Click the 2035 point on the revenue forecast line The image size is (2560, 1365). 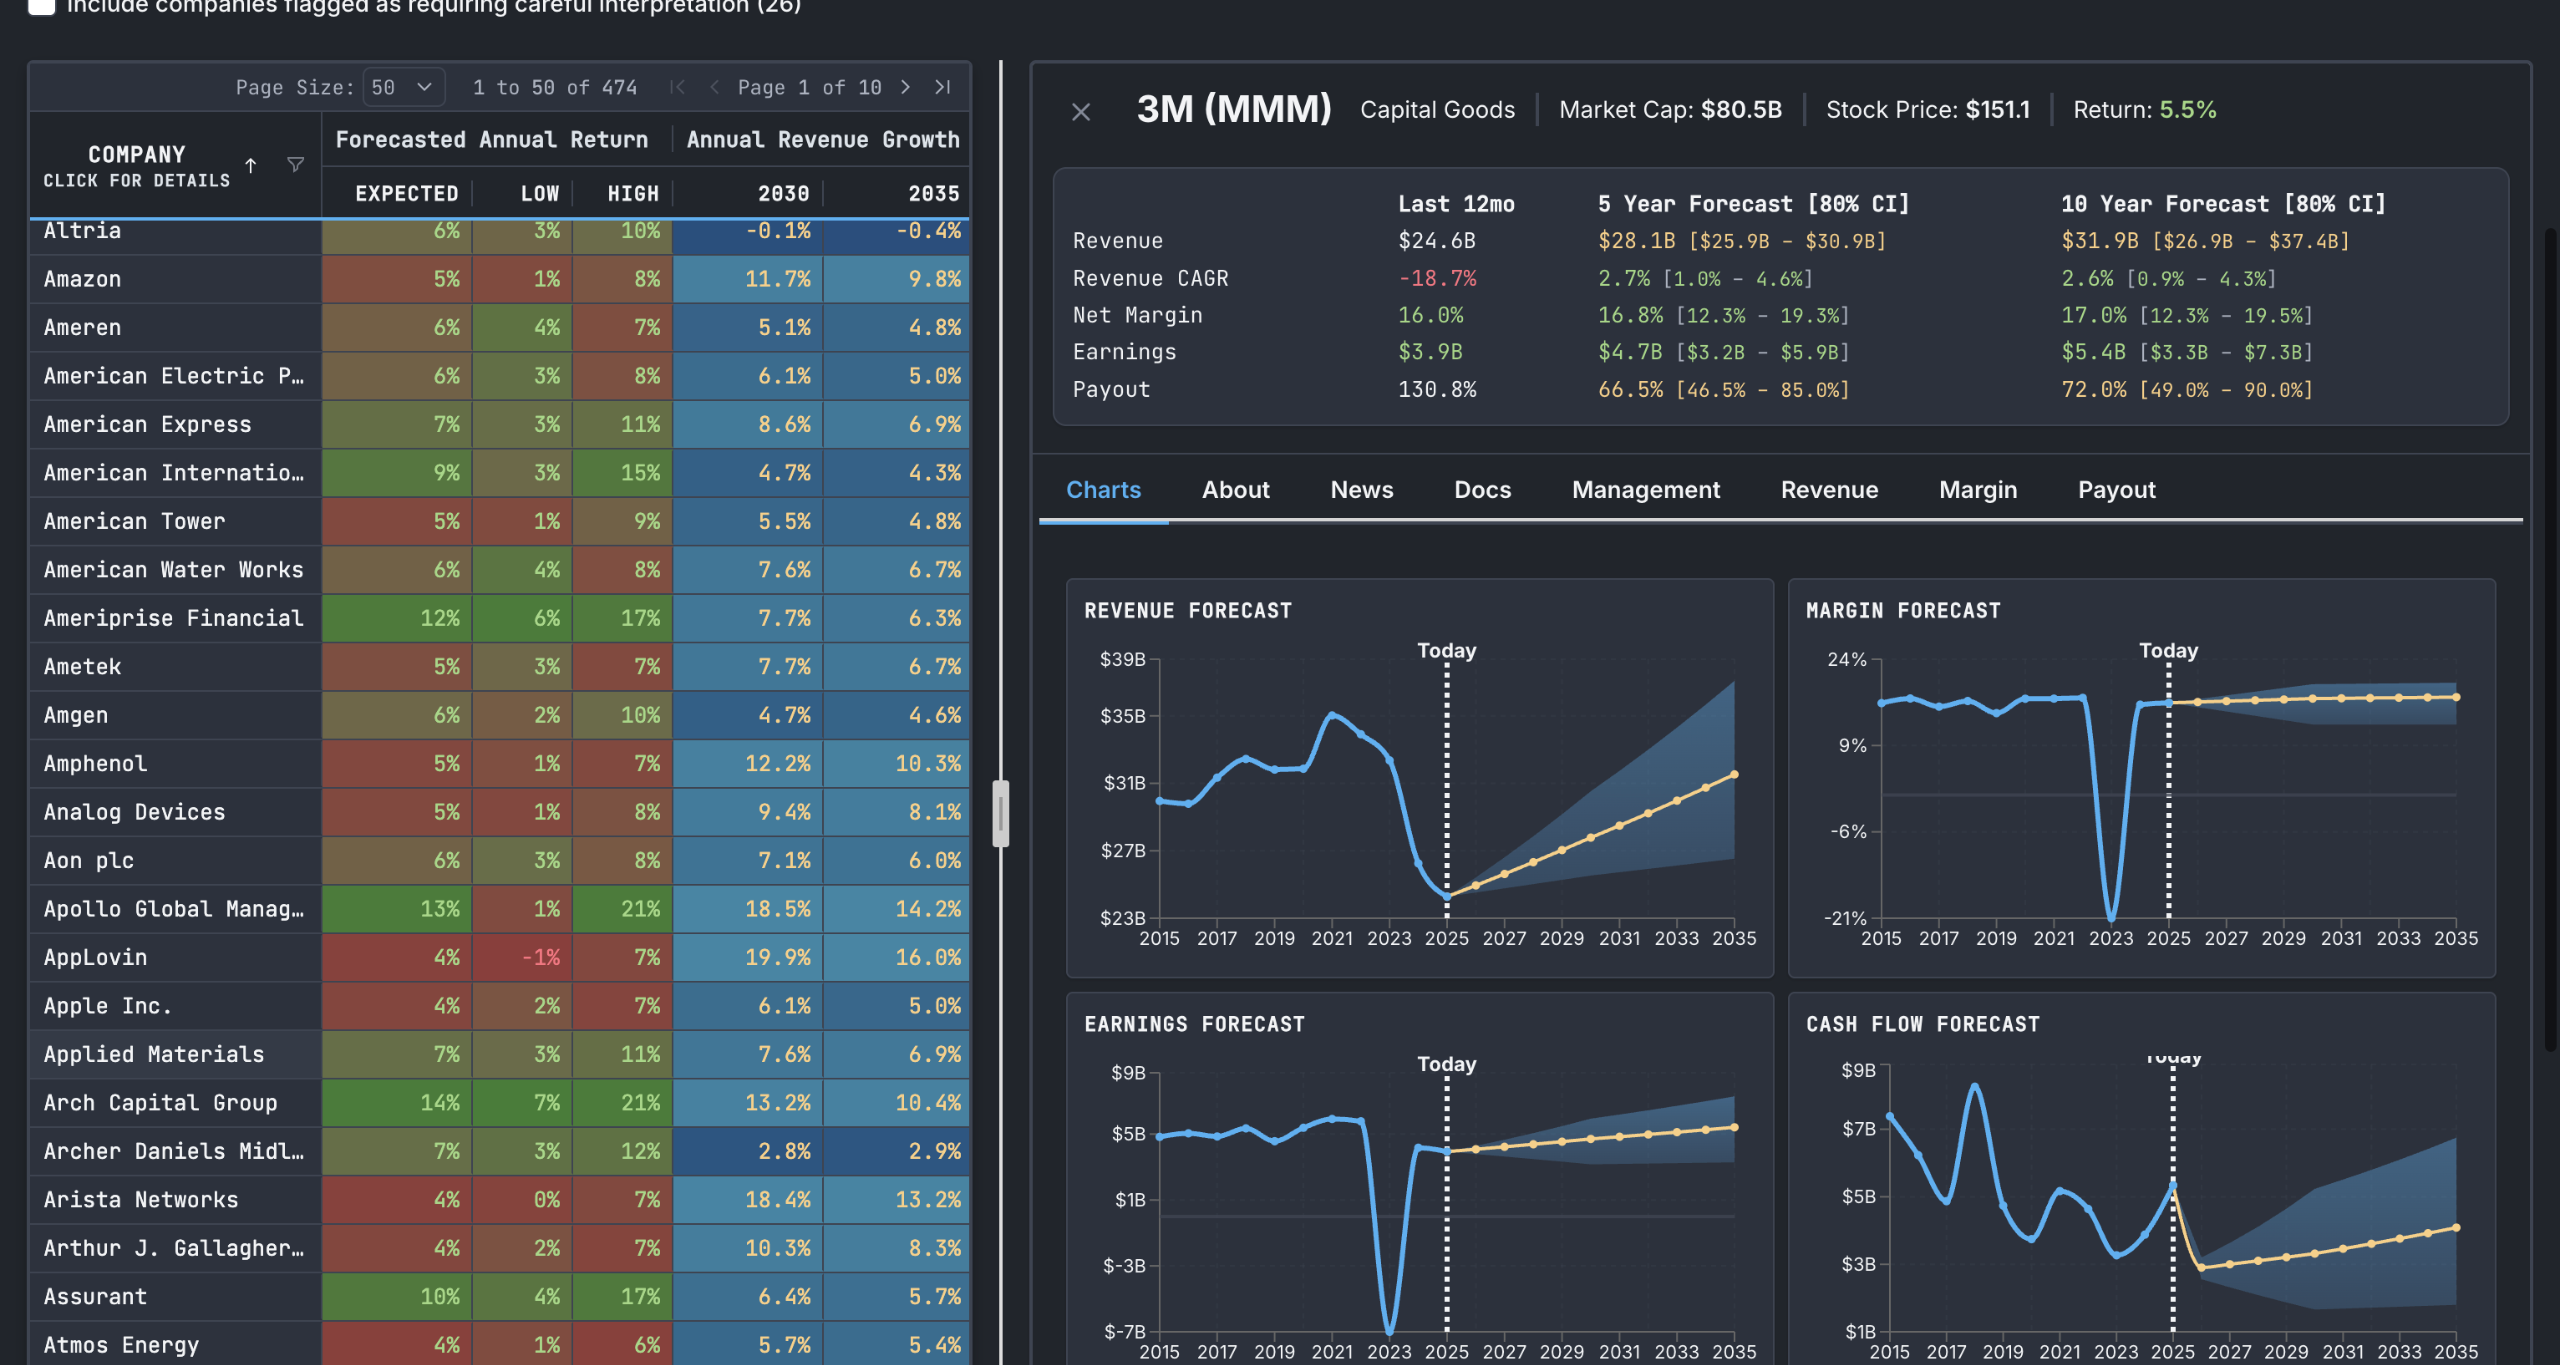(1734, 775)
